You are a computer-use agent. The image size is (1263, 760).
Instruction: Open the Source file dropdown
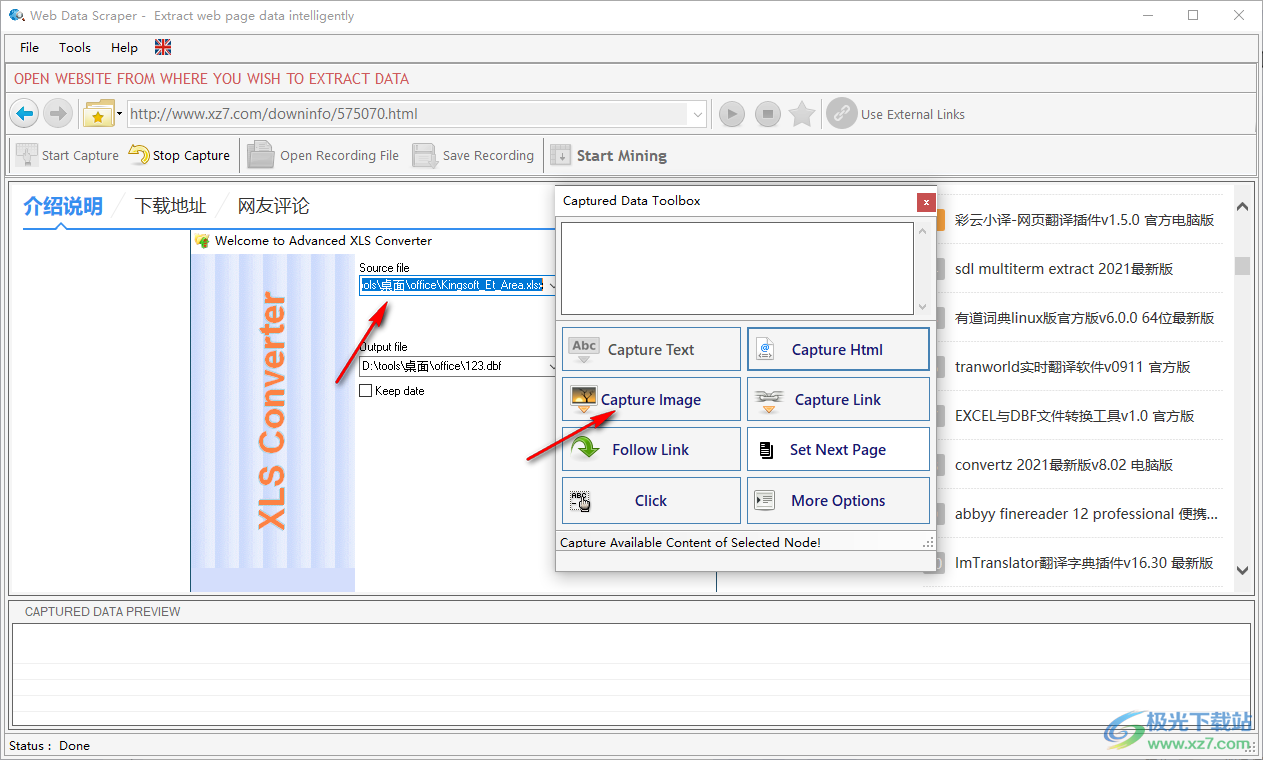(x=551, y=285)
